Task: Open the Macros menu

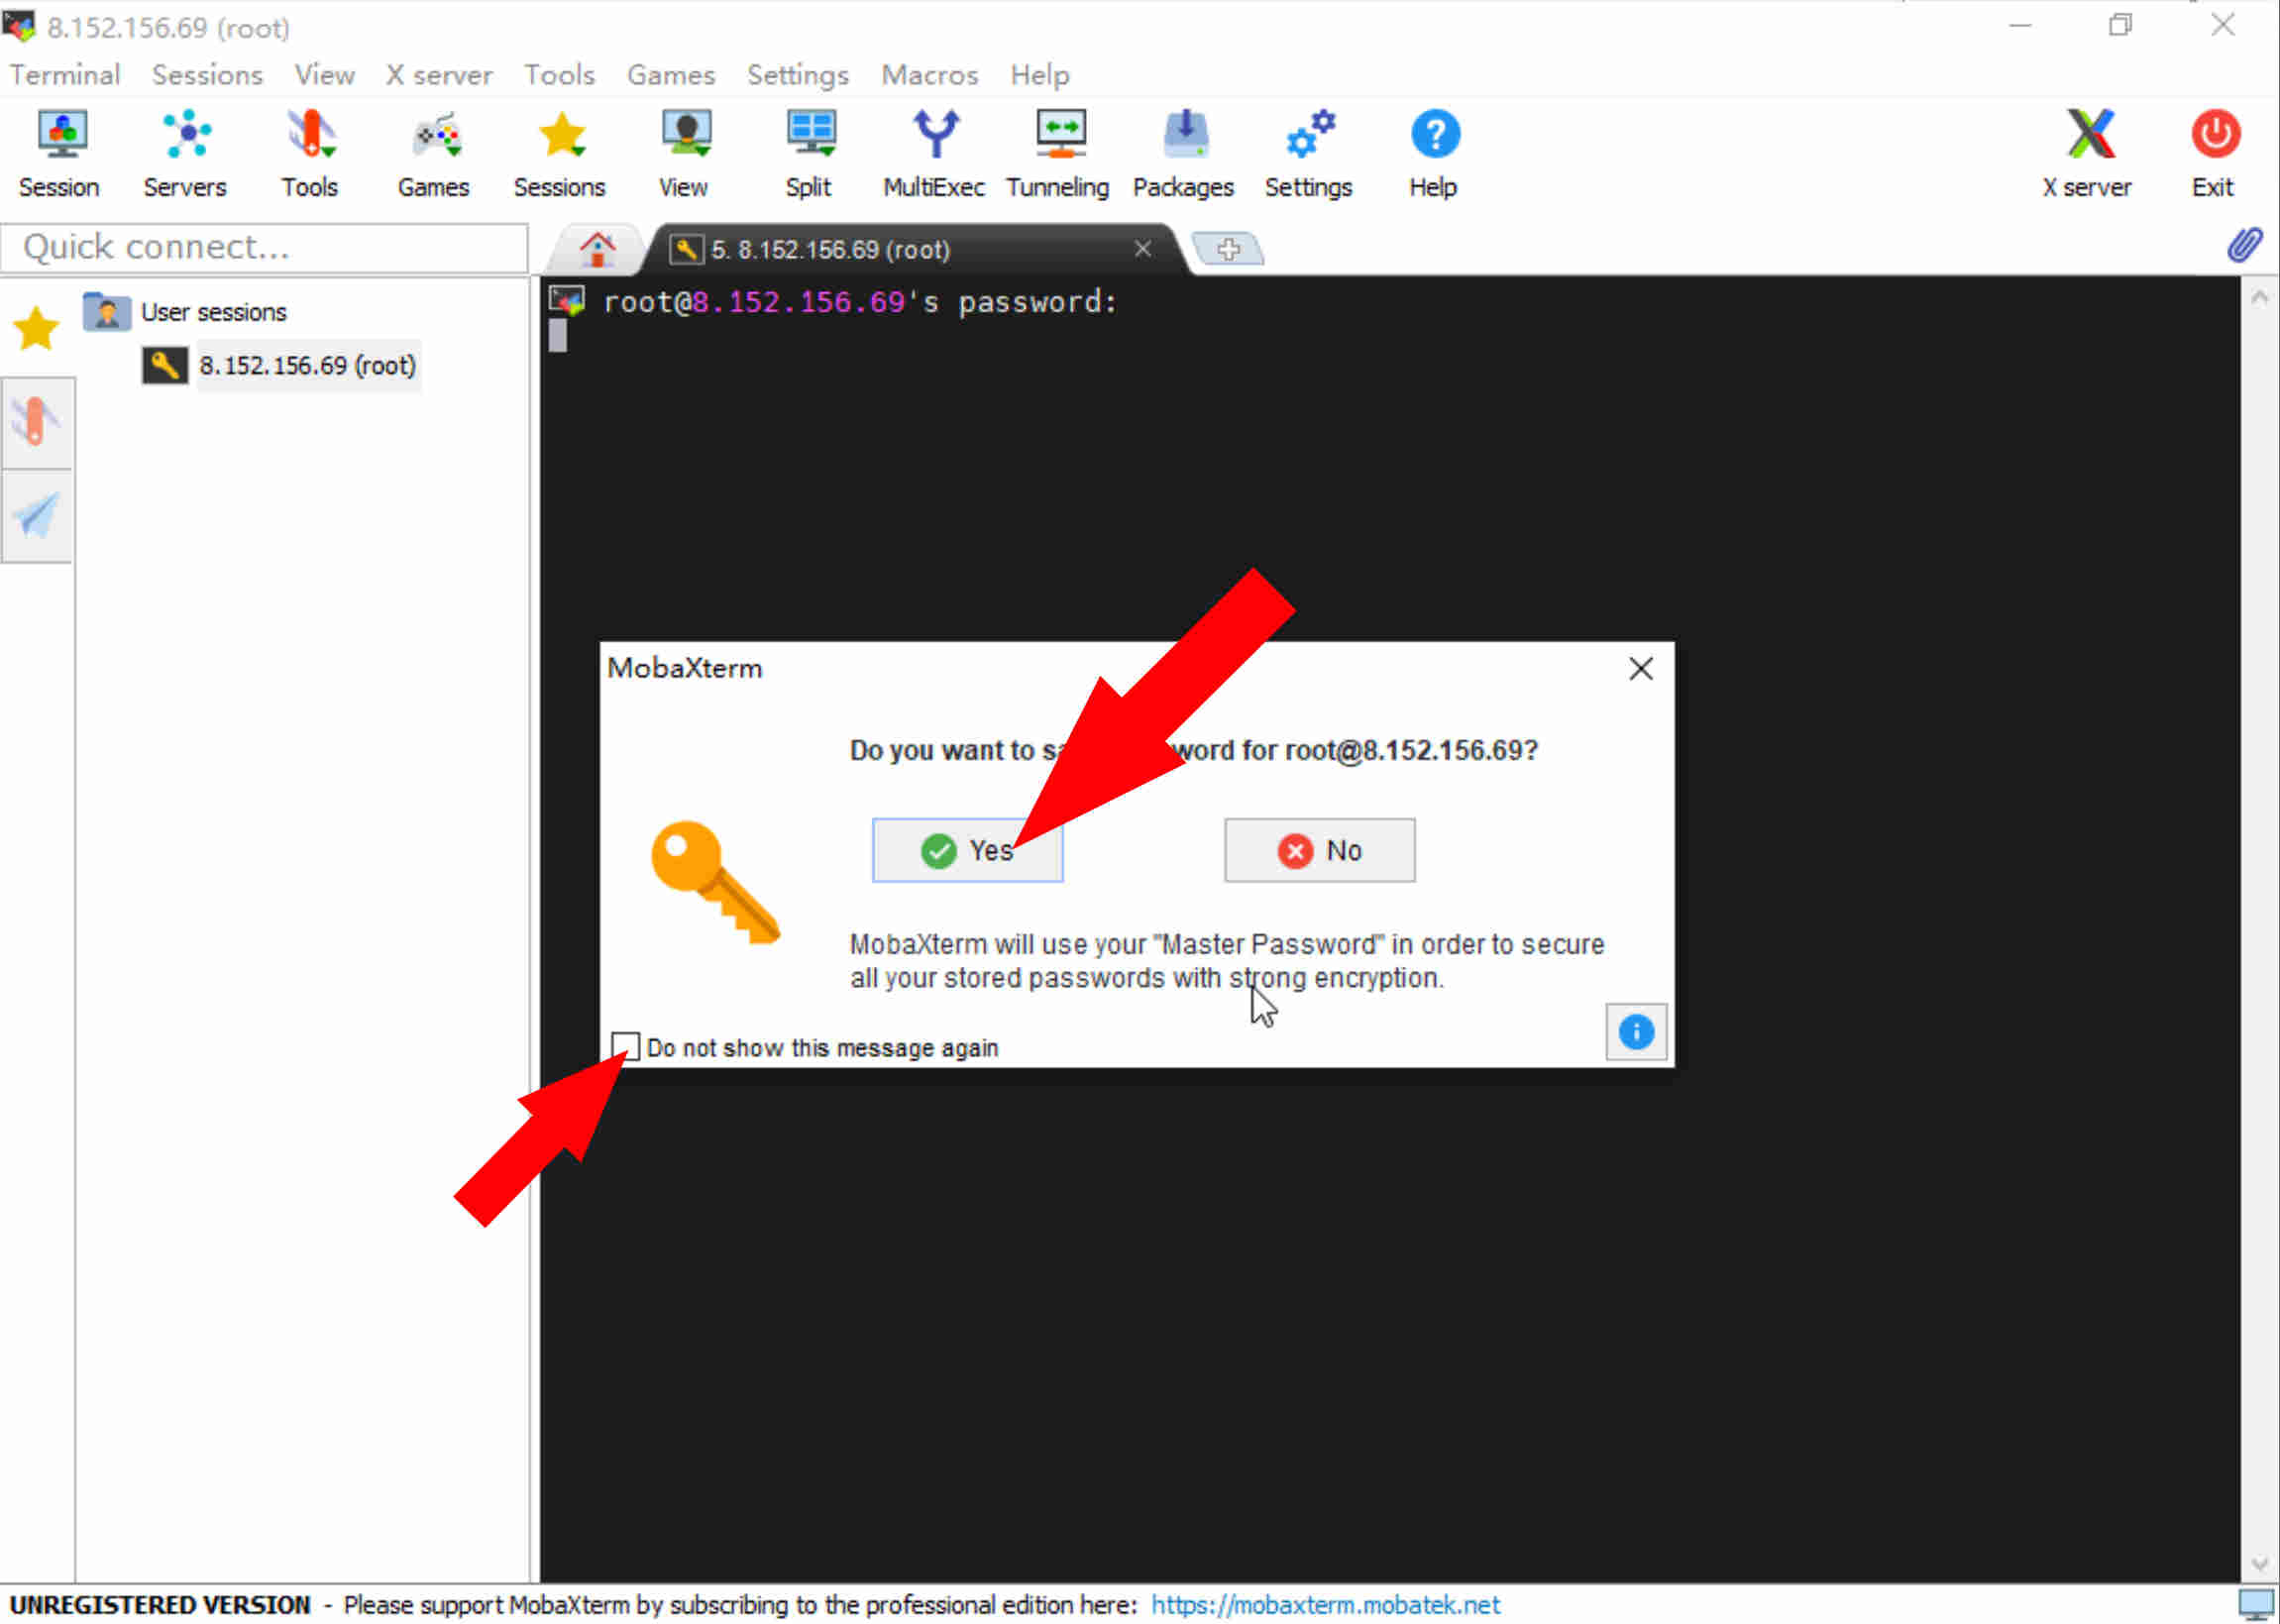Action: click(929, 75)
